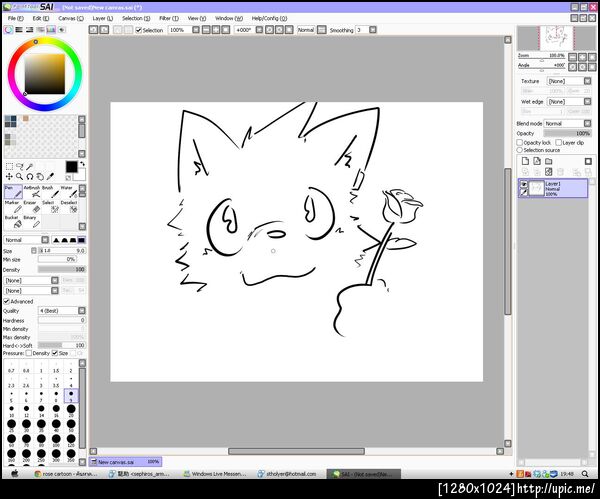Create a new normal layer
The image size is (600, 499).
[525, 161]
